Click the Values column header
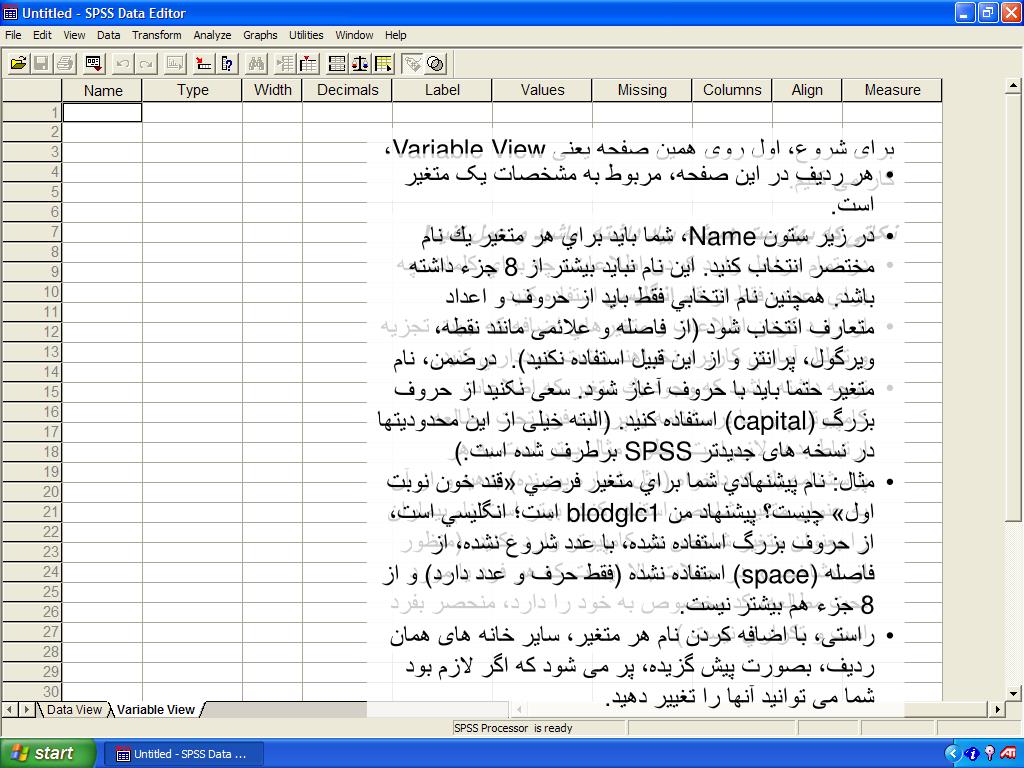This screenshot has width=1024, height=768. point(542,90)
